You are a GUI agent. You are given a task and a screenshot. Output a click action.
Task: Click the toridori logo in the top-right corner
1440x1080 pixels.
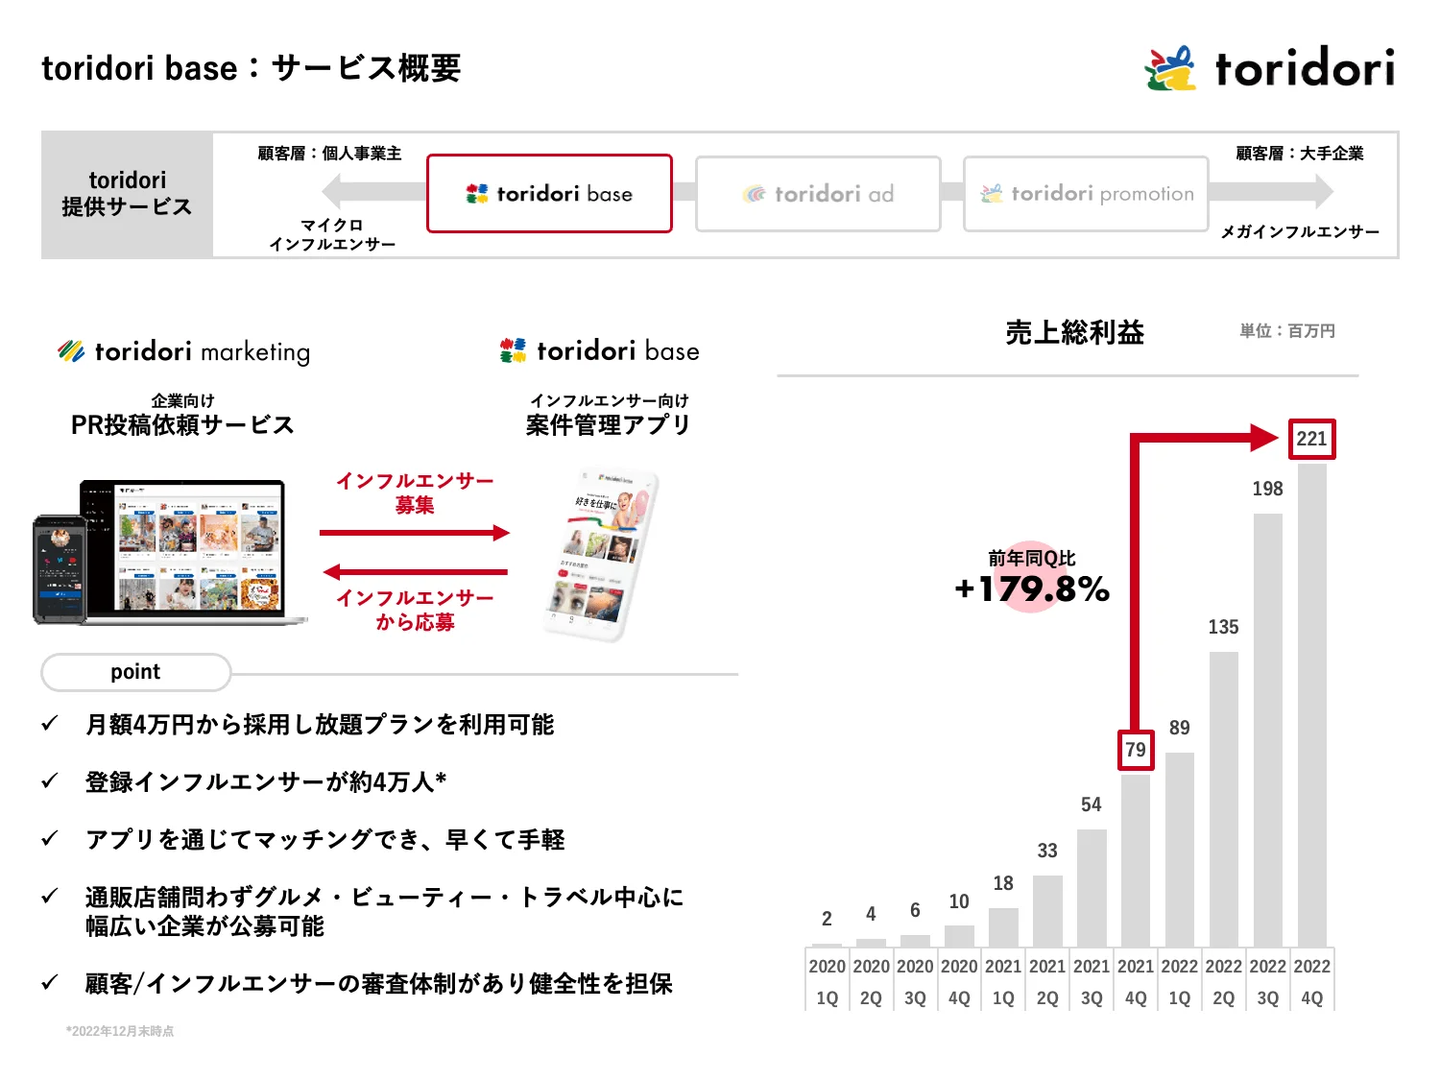[x=1269, y=68]
